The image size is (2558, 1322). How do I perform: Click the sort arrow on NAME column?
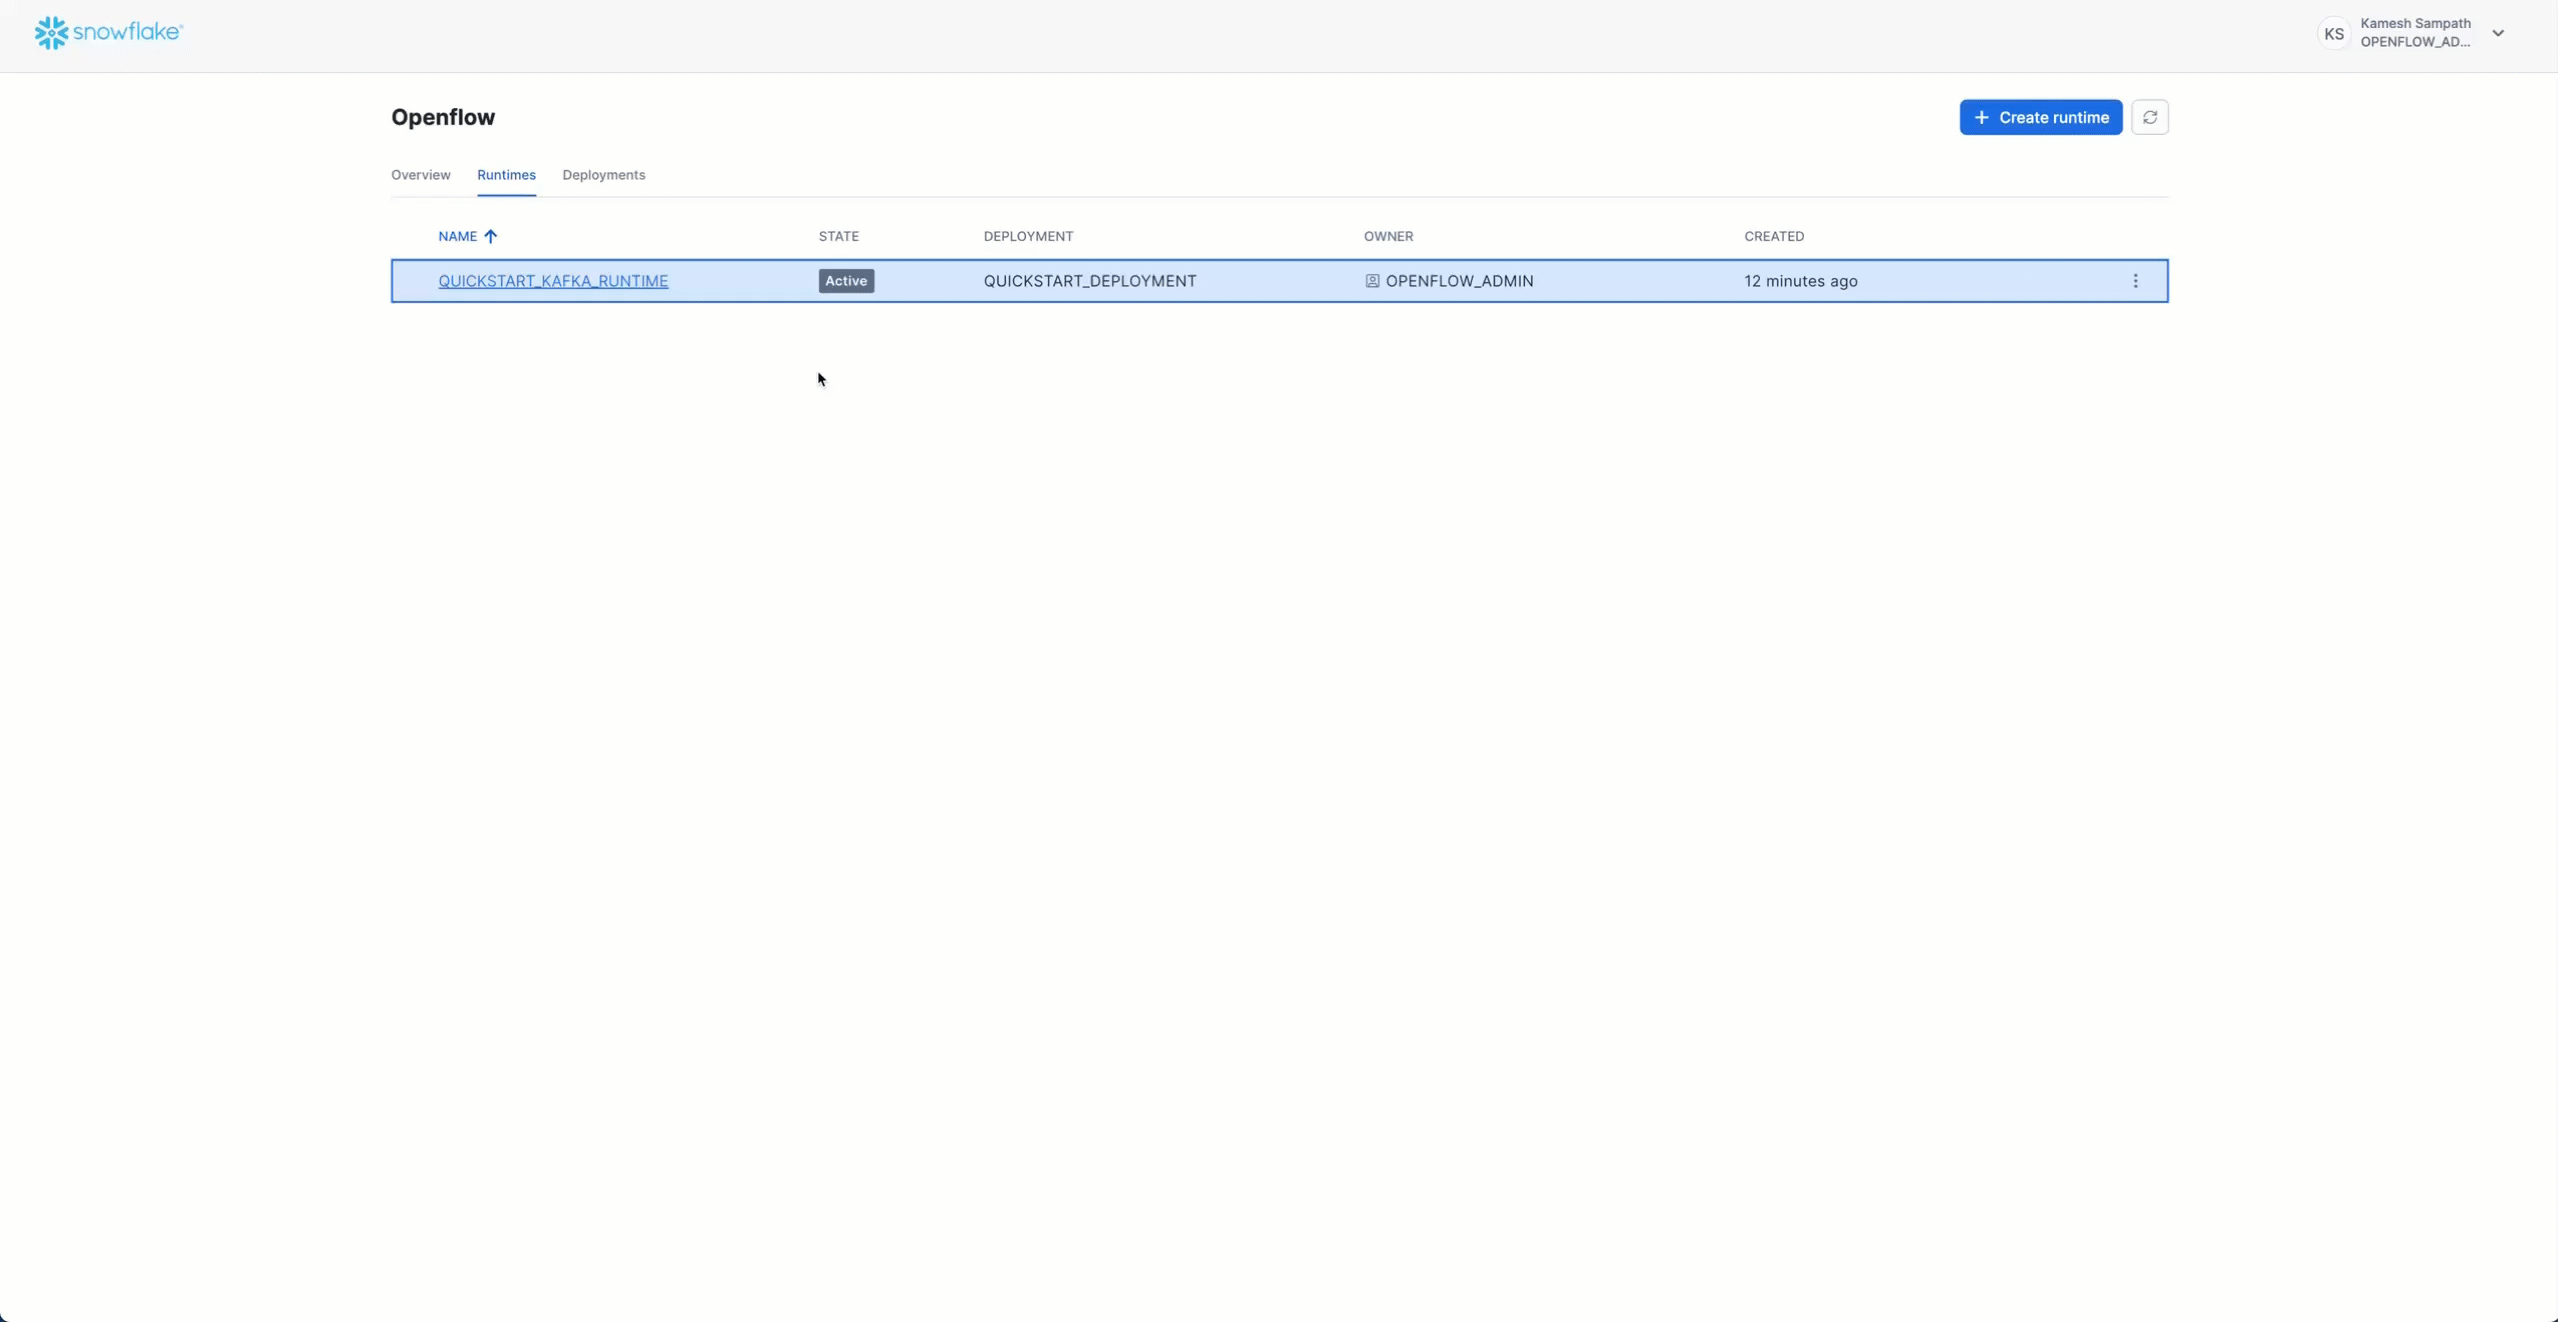click(490, 236)
